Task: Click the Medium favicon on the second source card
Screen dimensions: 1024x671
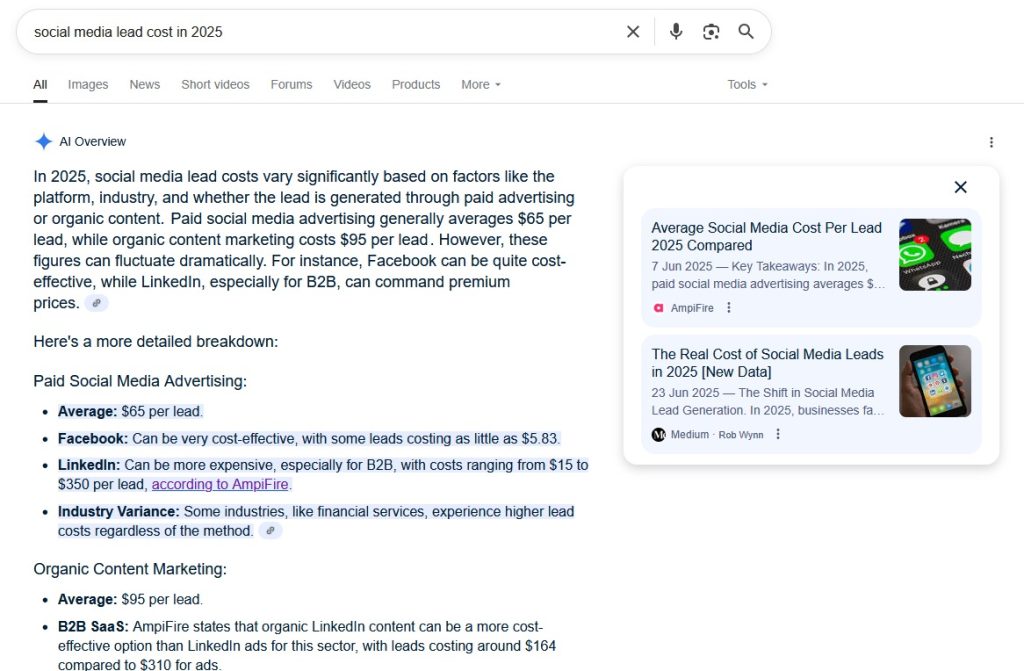Action: [x=658, y=434]
